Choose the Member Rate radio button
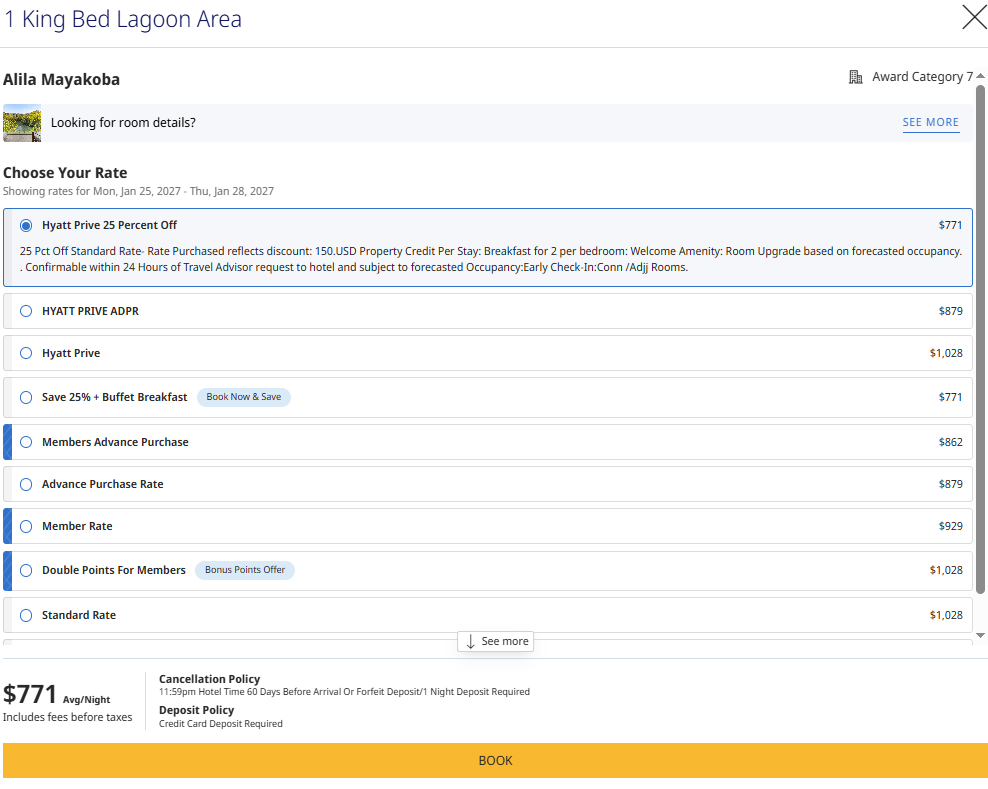This screenshot has height=789, width=988. pos(26,526)
